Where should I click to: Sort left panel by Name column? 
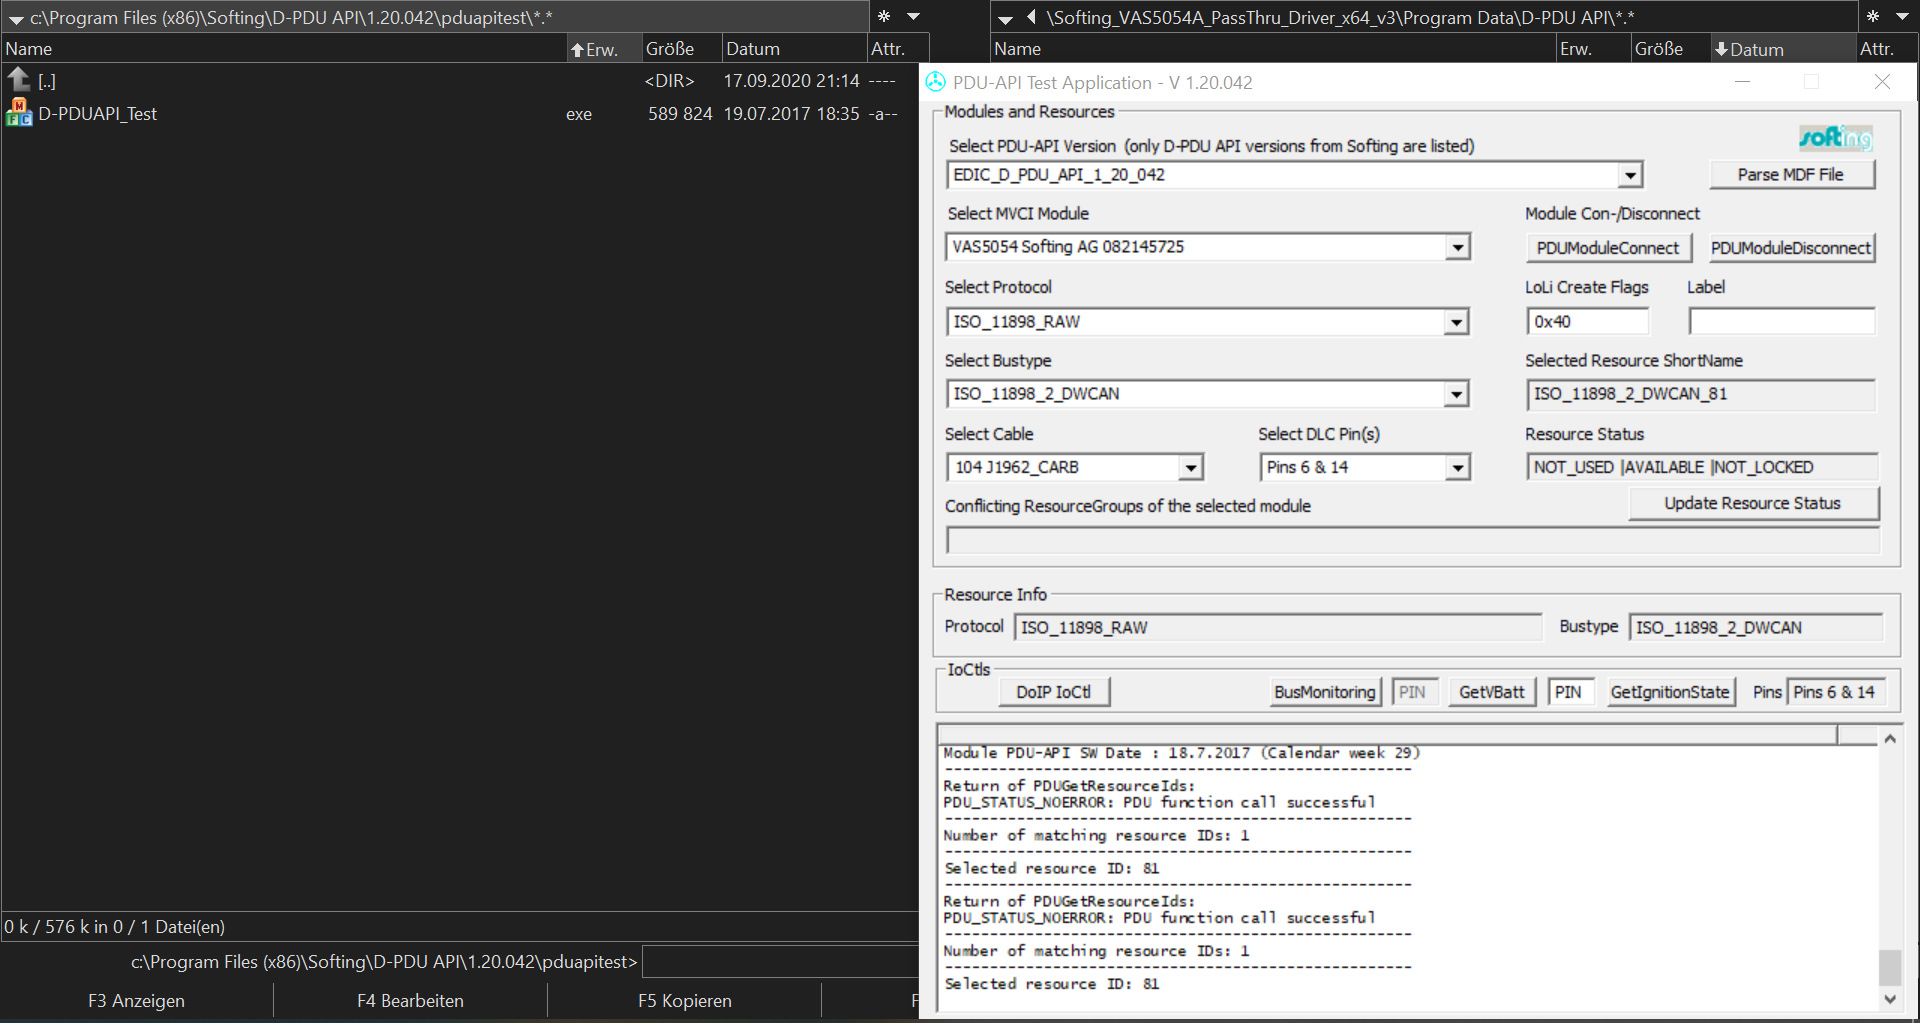pyautogui.click(x=284, y=48)
